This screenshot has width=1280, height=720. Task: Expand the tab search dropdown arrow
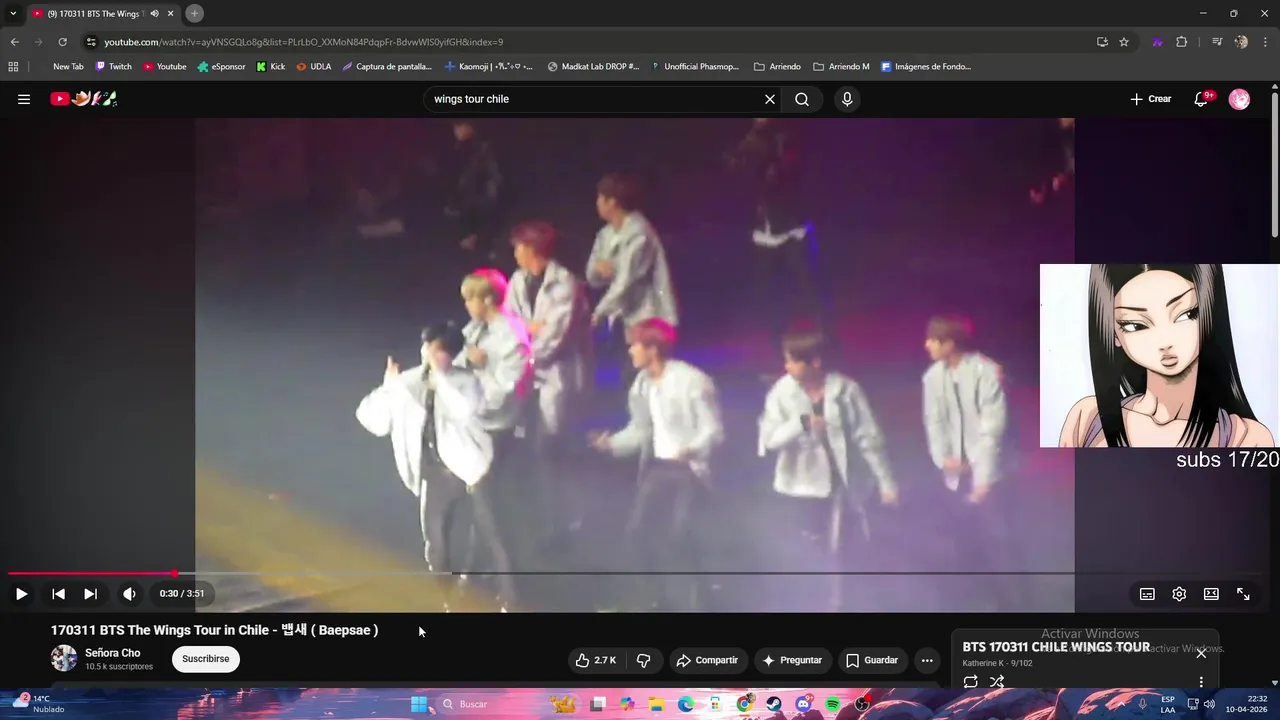(x=13, y=13)
